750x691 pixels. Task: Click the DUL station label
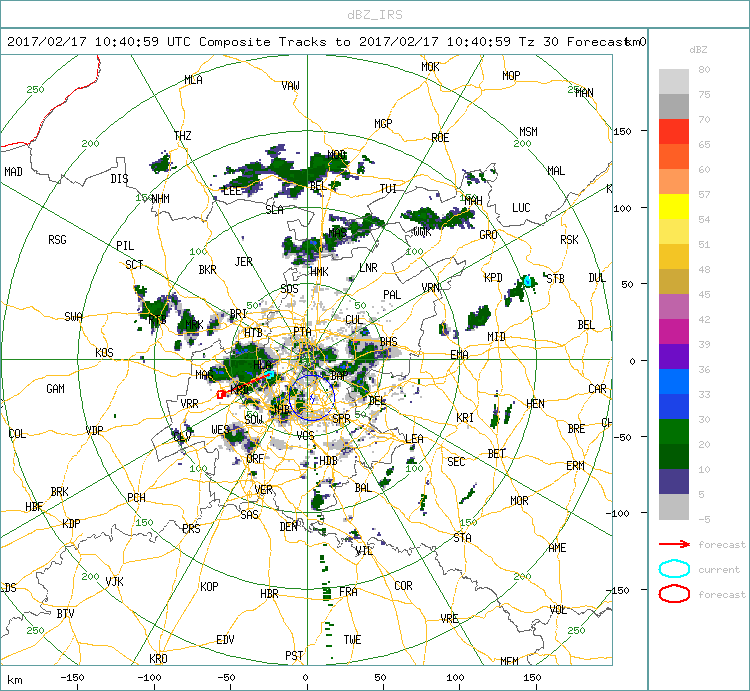pos(597,278)
